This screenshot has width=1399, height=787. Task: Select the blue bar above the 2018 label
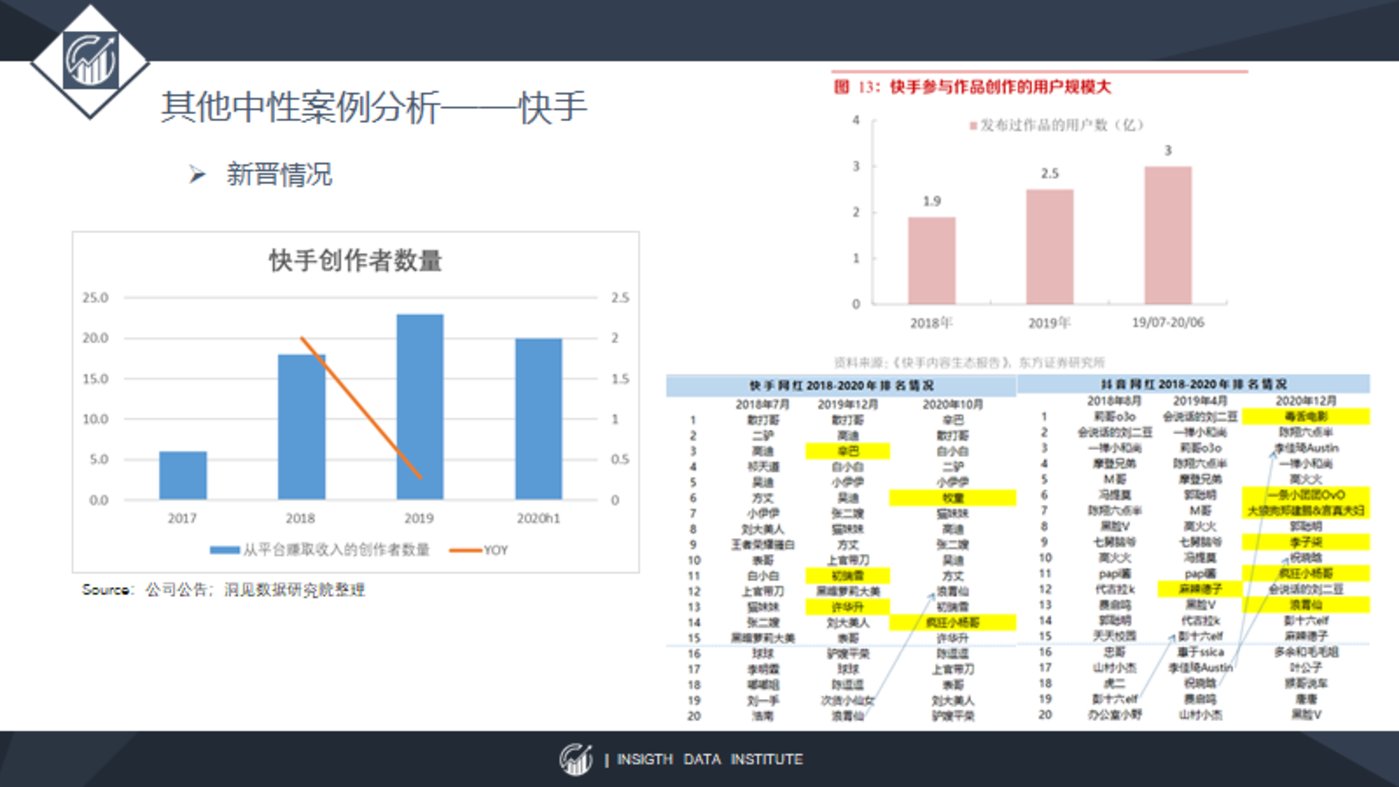(x=301, y=427)
